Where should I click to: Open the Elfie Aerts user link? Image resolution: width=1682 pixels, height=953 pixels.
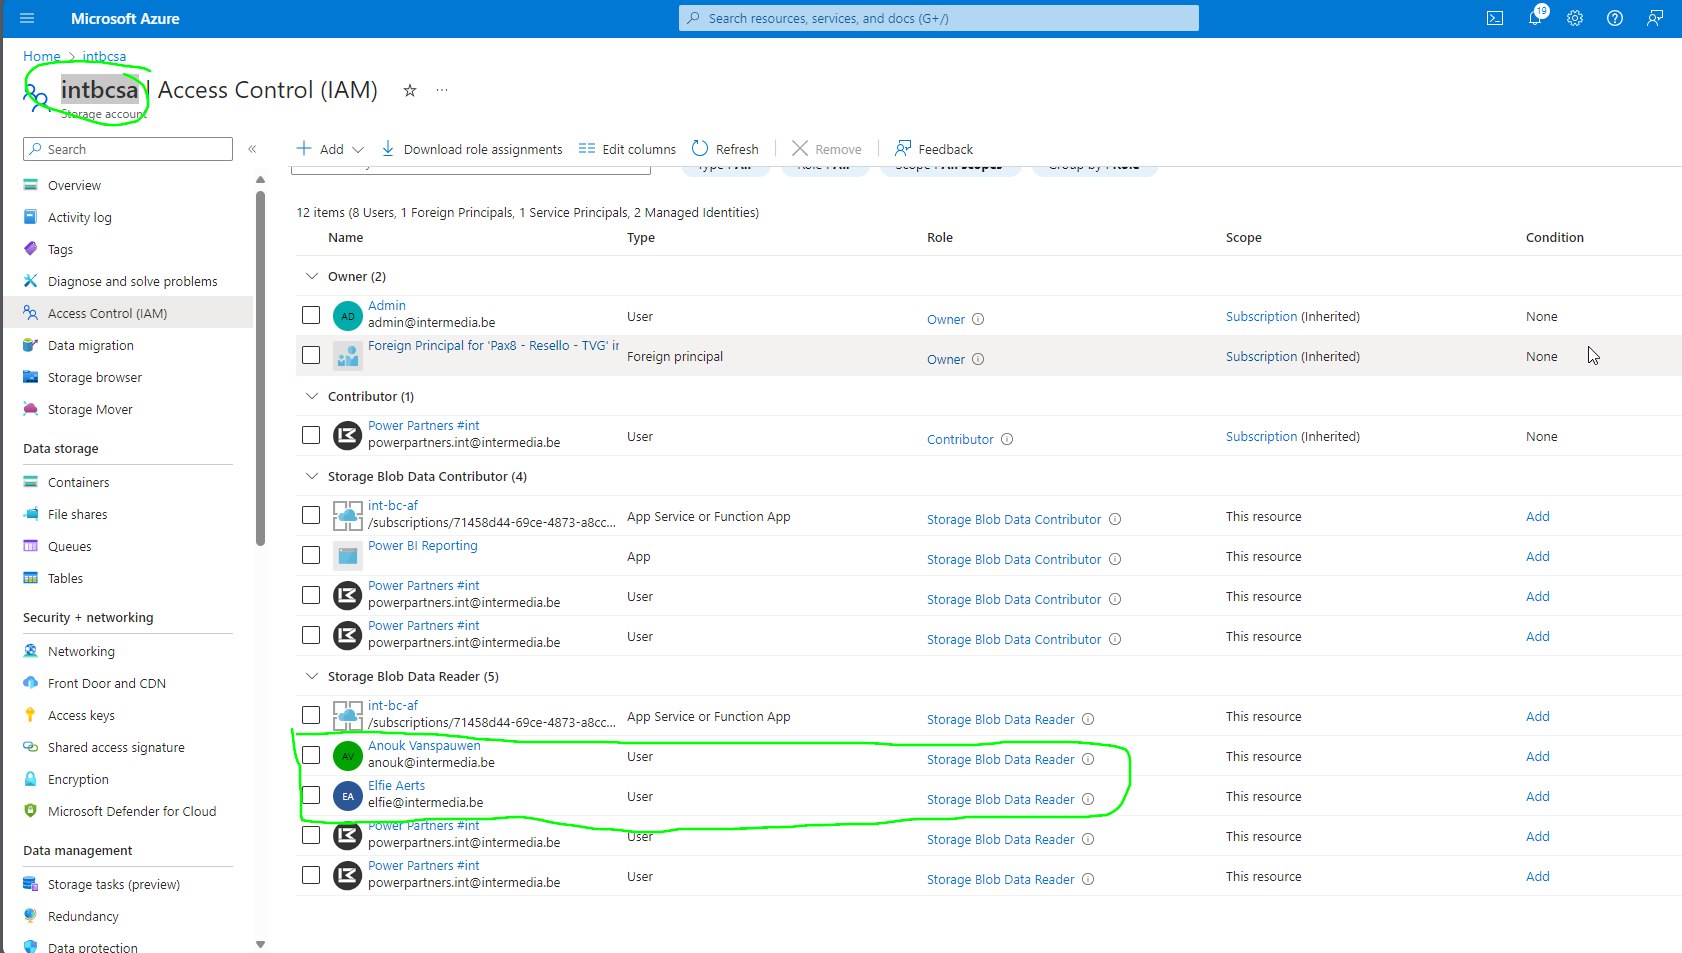[x=396, y=786]
